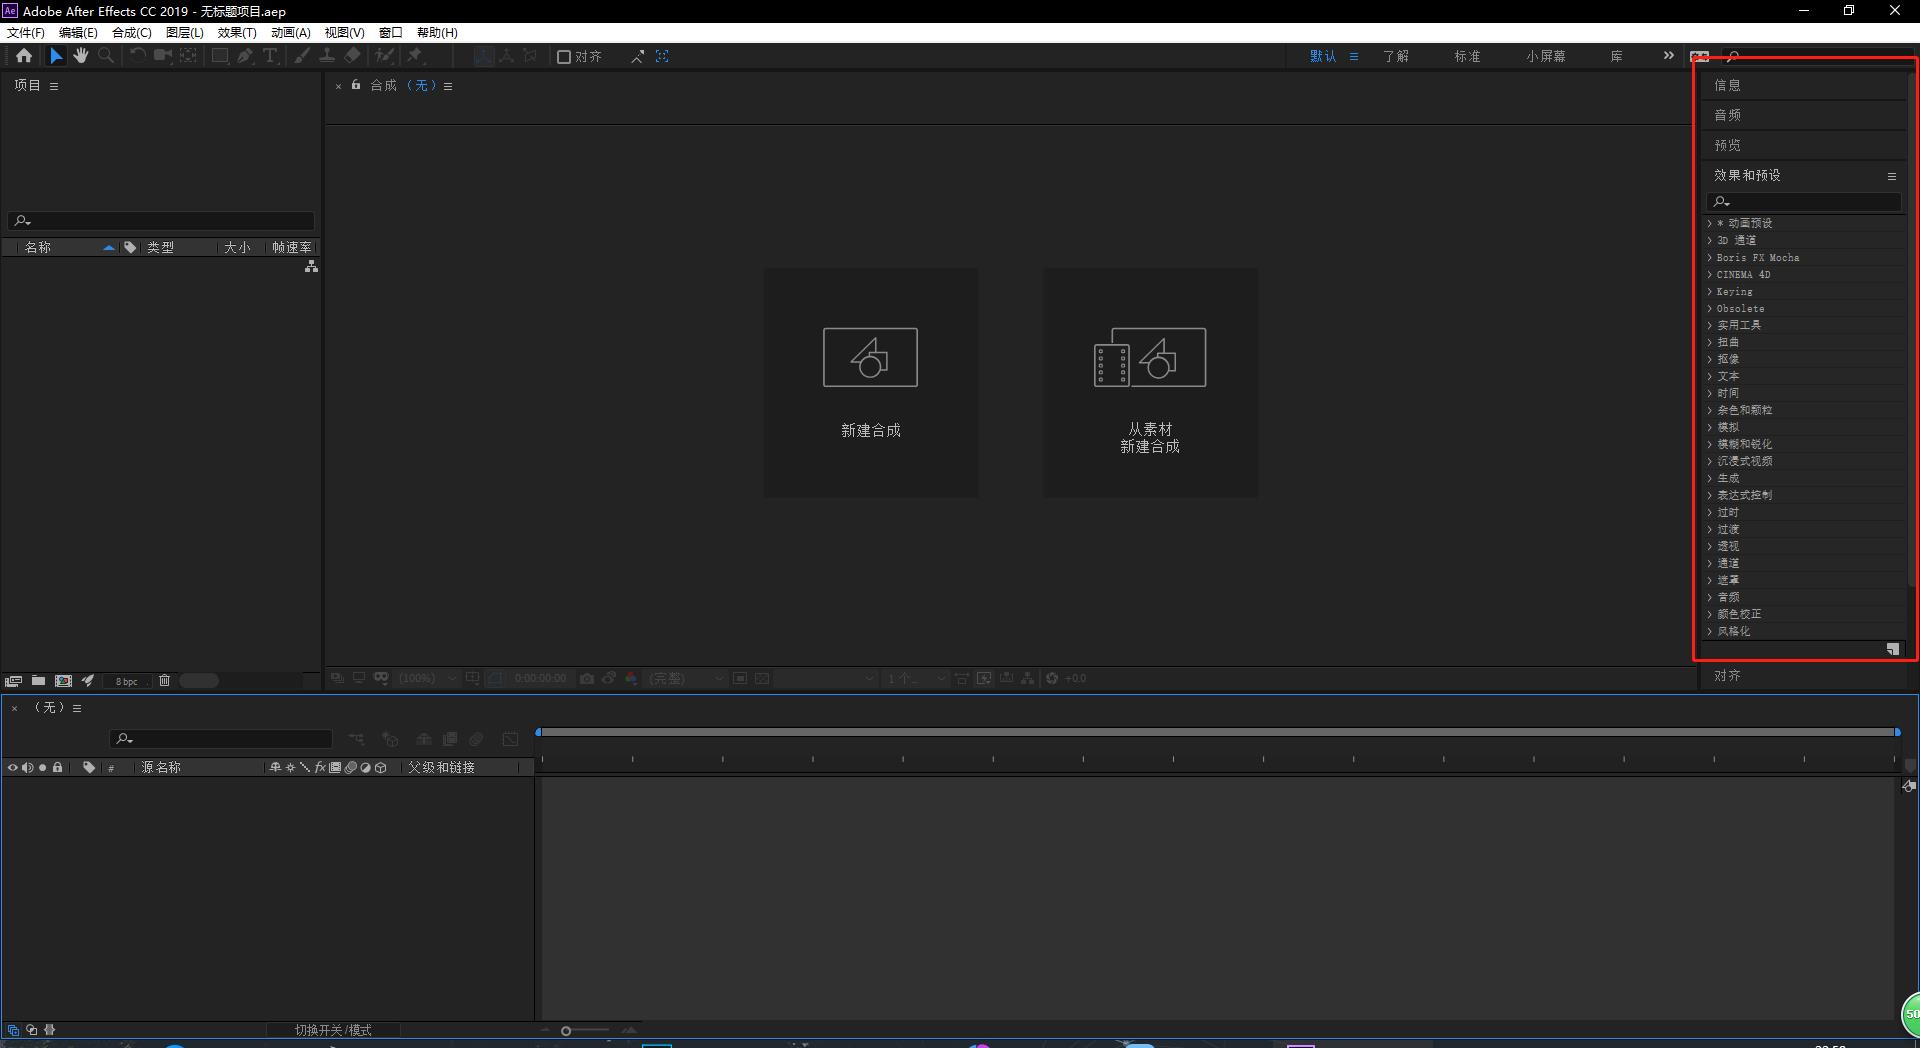Viewport: 1920px width, 1048px height.
Task: Select the Brush tool
Action: [301, 56]
